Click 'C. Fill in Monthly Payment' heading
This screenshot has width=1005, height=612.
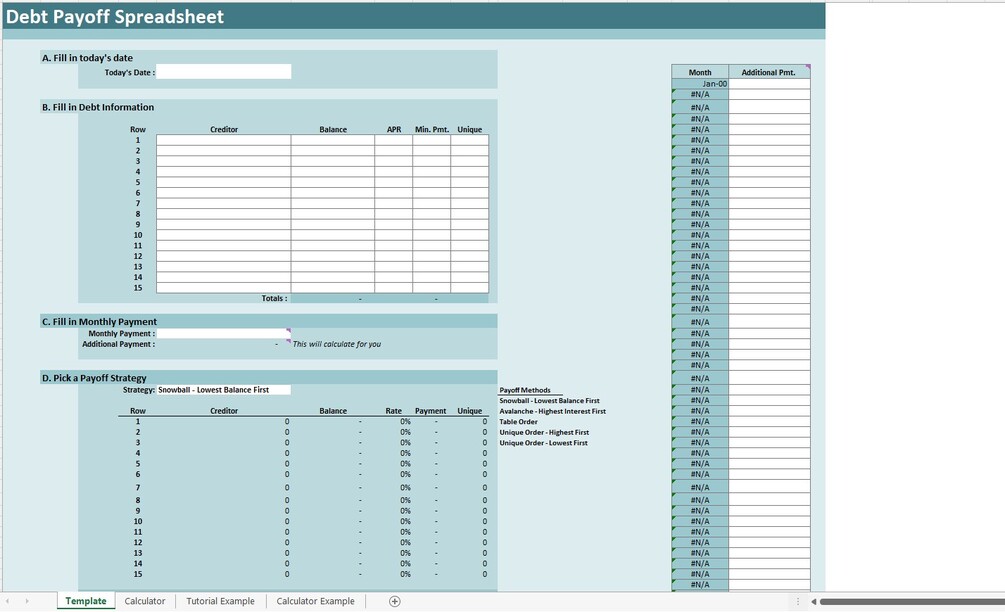99,322
